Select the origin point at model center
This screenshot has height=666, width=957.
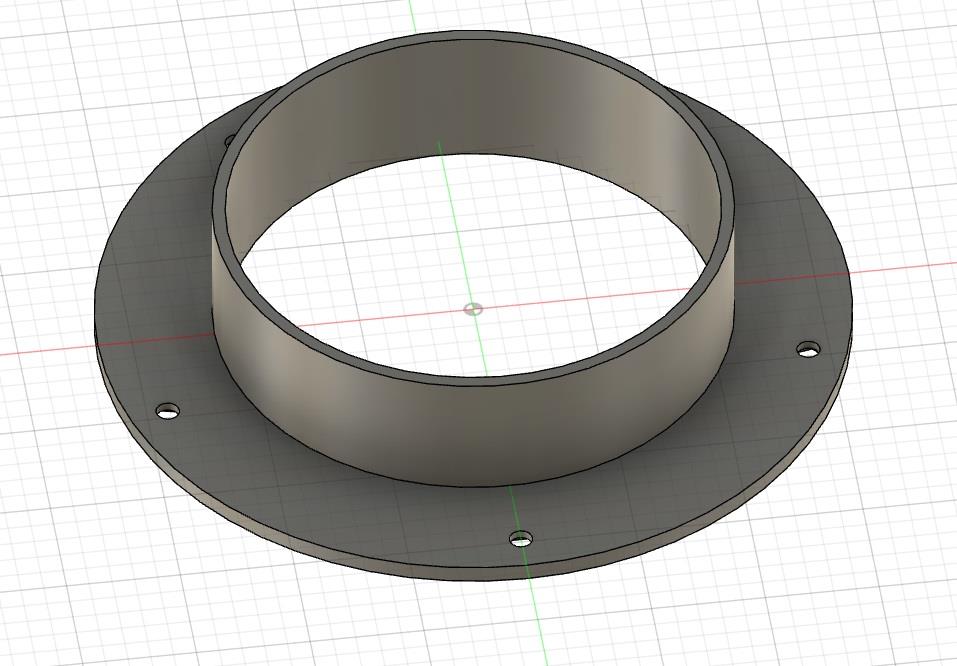click(x=473, y=309)
